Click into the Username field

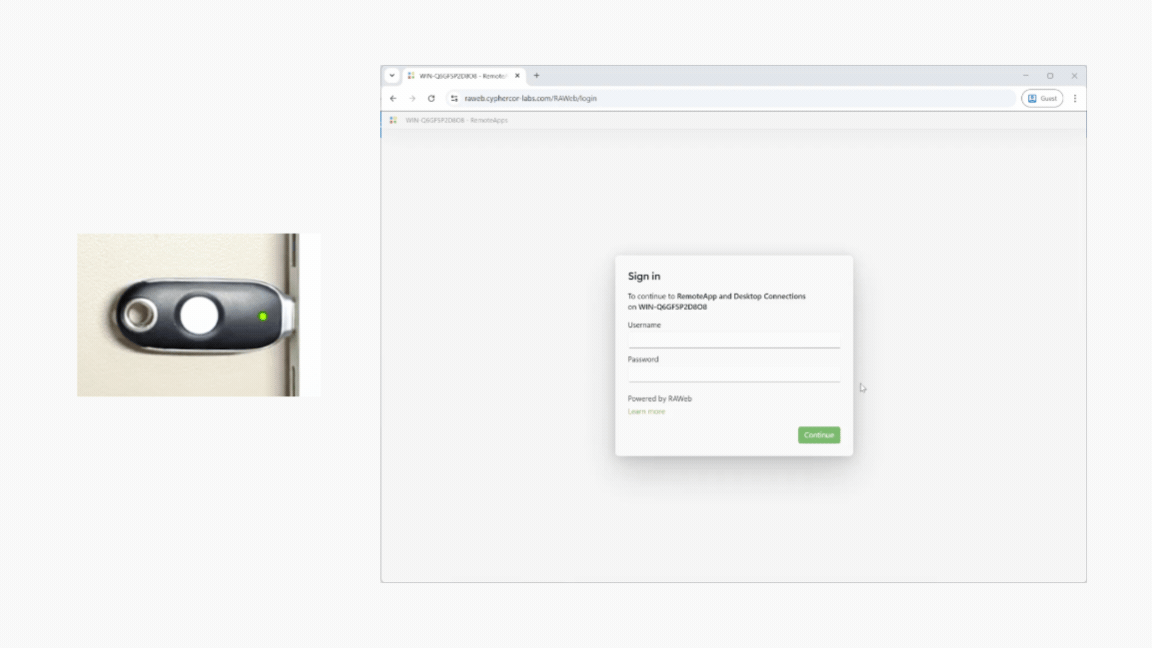click(x=733, y=340)
